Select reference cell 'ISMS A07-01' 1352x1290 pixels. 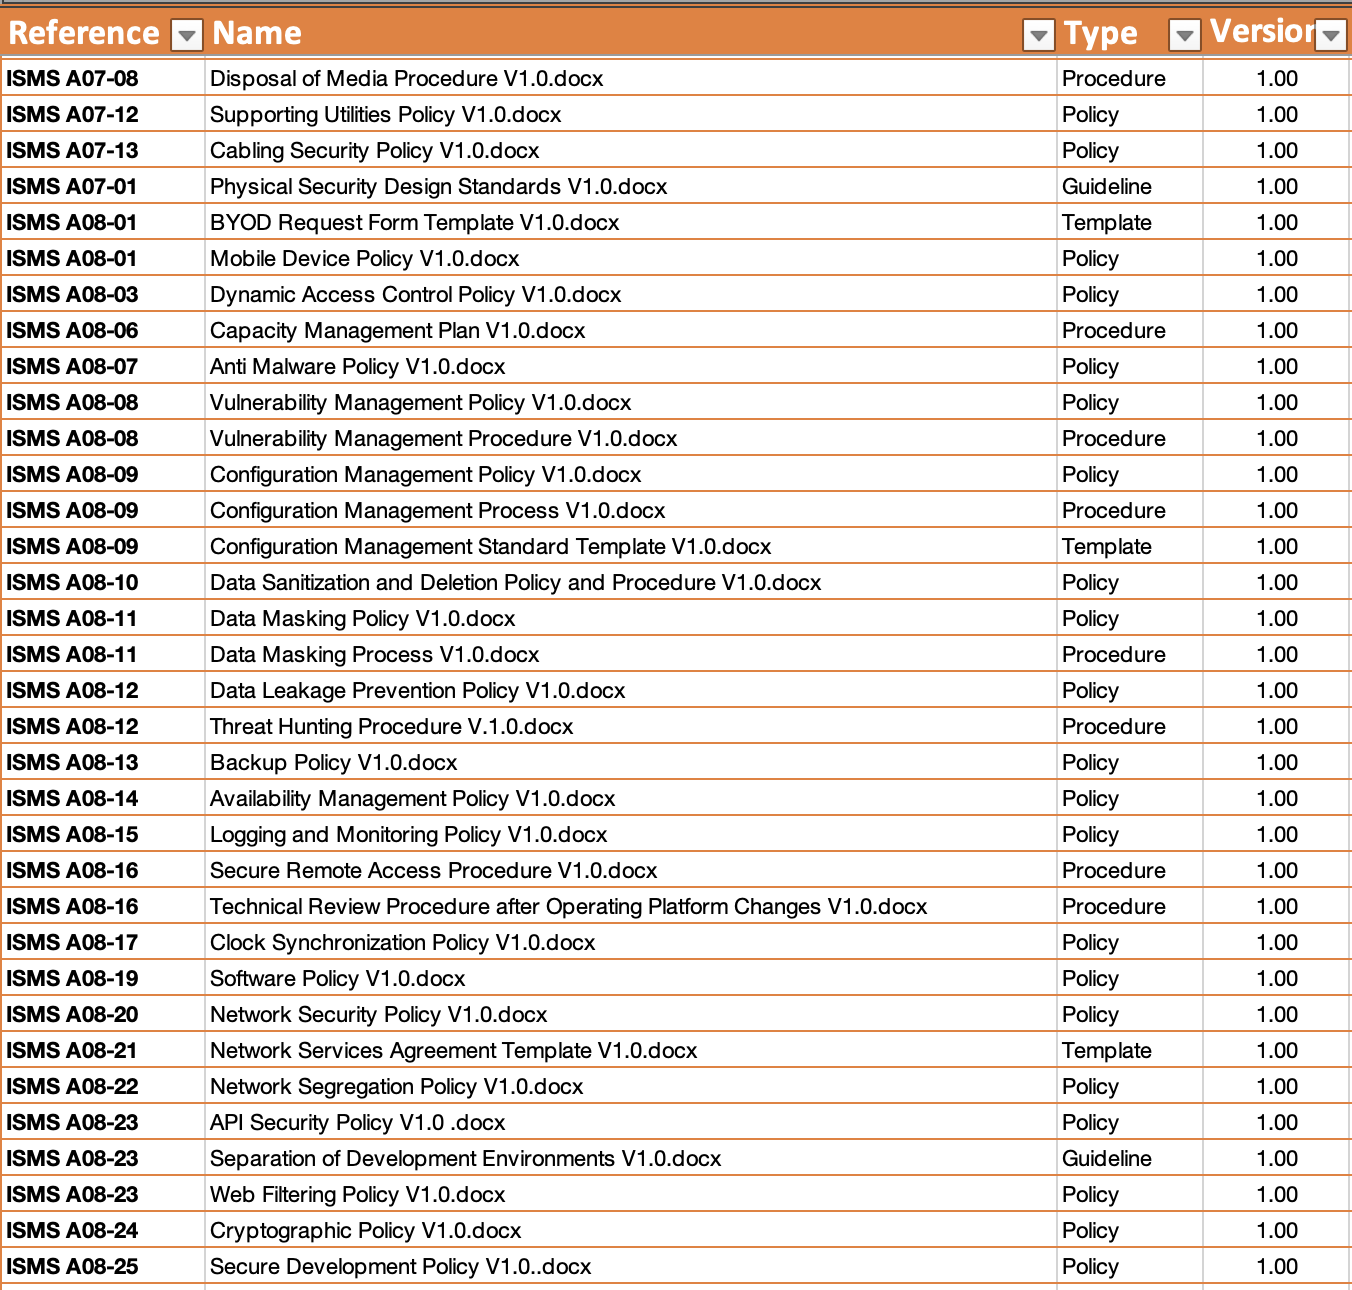(103, 186)
